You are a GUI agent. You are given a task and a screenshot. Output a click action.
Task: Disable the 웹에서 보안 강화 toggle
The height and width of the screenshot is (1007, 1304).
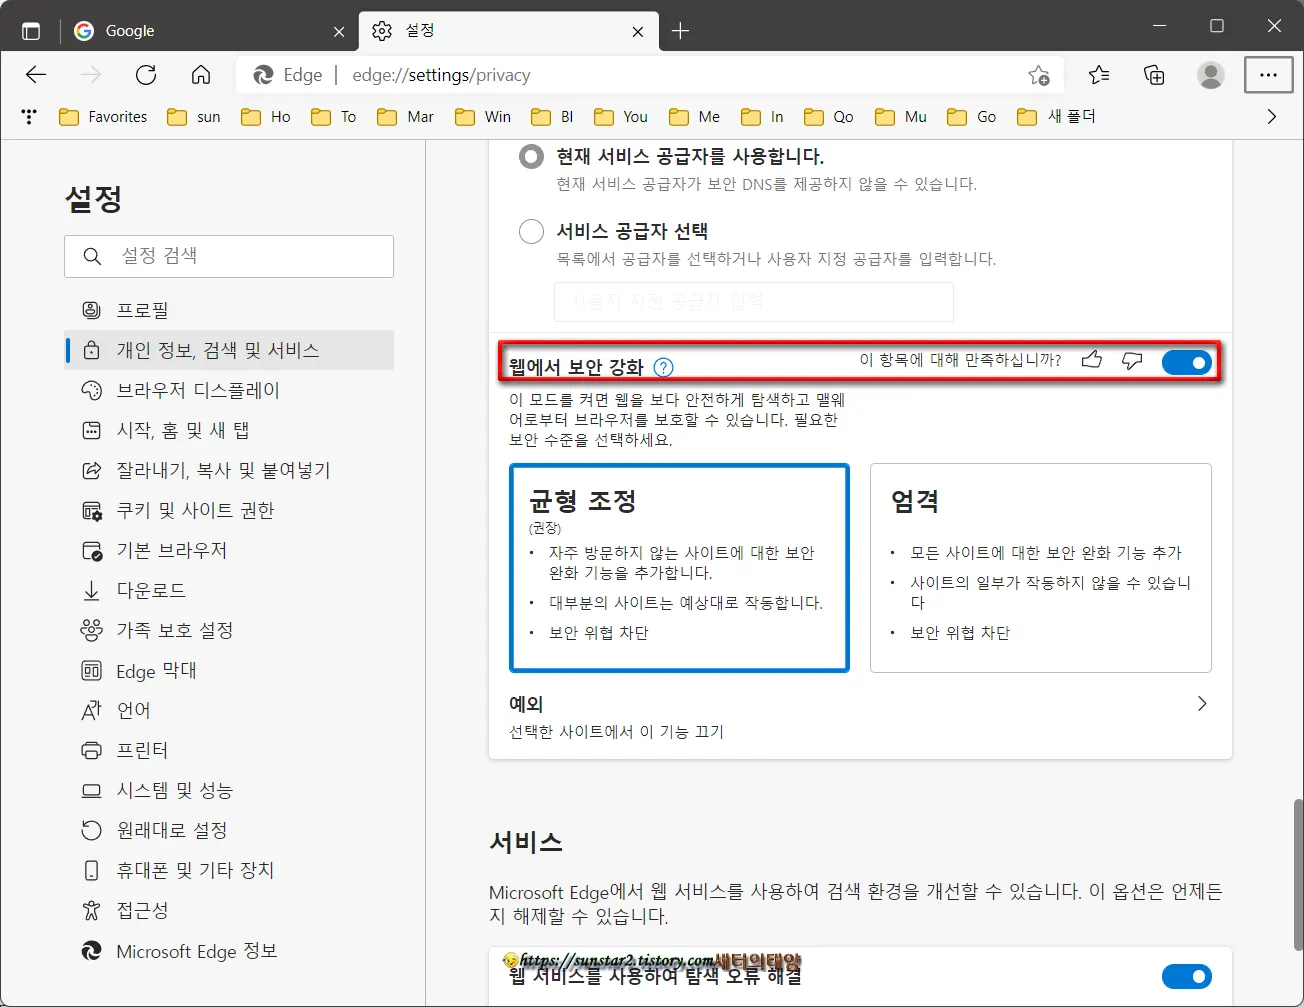tap(1187, 362)
